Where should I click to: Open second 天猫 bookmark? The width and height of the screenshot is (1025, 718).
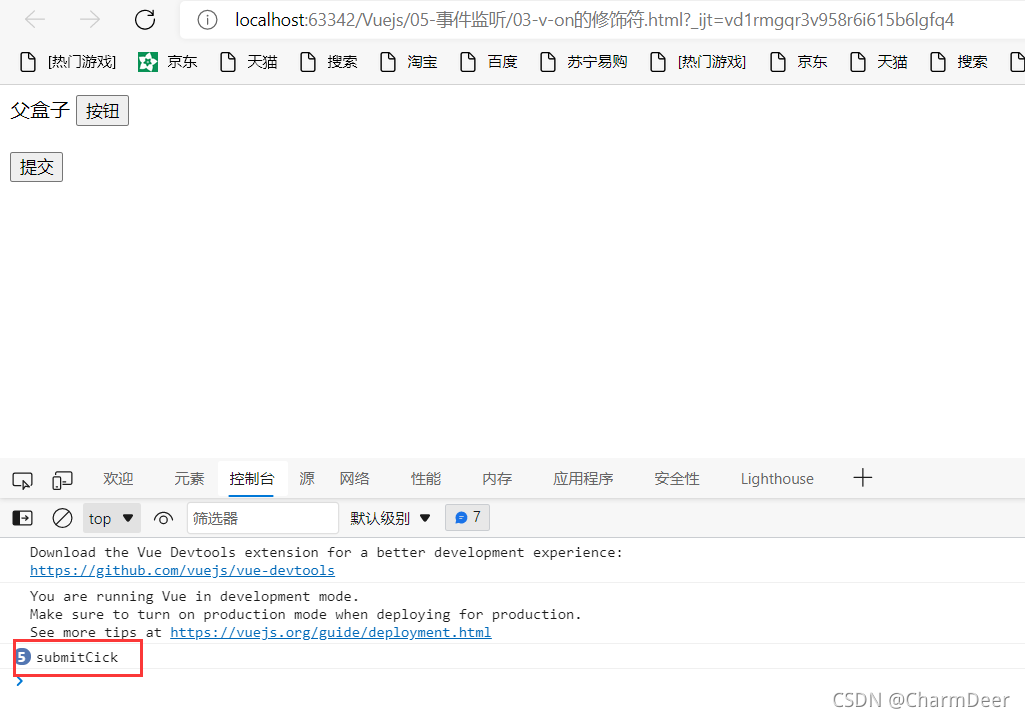(x=879, y=62)
